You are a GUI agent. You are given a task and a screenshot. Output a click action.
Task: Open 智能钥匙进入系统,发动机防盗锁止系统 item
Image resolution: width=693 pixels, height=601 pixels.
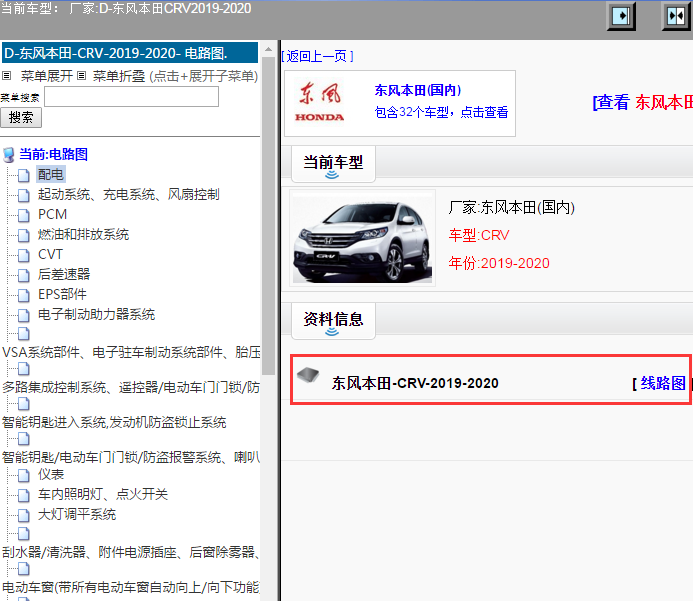point(114,422)
